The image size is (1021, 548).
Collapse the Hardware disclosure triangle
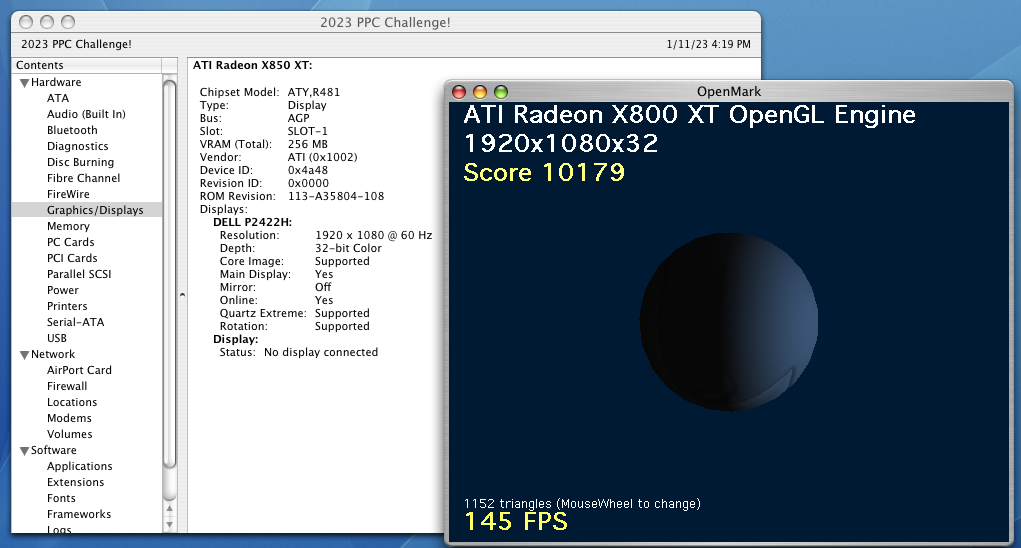pos(24,83)
